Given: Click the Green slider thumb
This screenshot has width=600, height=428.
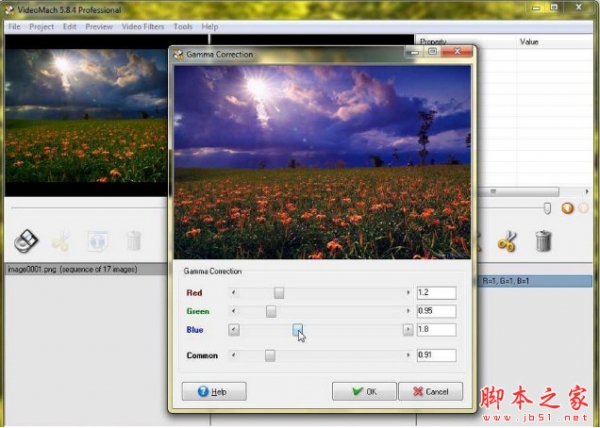Looking at the screenshot, I should (271, 311).
